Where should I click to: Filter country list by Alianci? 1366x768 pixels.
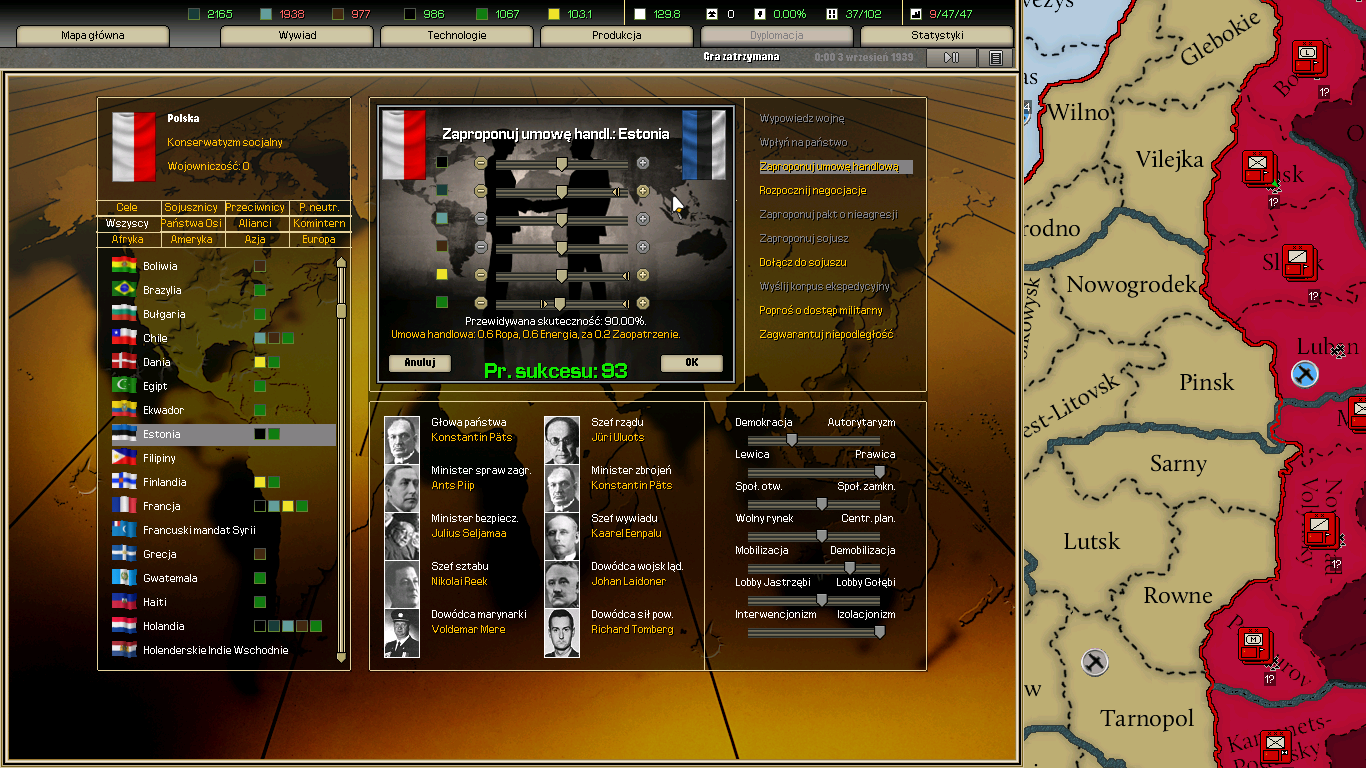(256, 224)
